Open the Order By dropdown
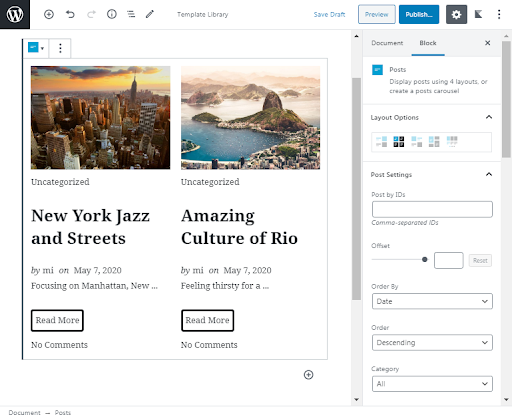Viewport: 512px width, 419px height. [x=432, y=301]
